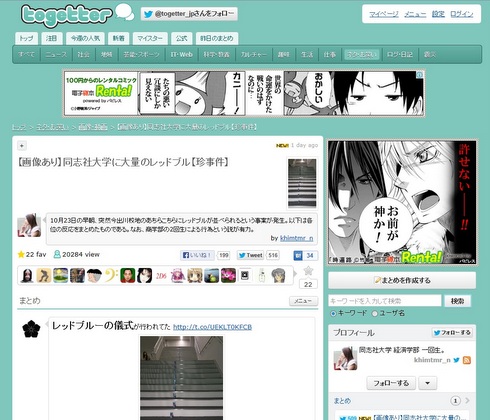Screen dimensions: 490x420
Task: Click the Renta! お前が神か sidebar ad
Action: [x=402, y=202]
